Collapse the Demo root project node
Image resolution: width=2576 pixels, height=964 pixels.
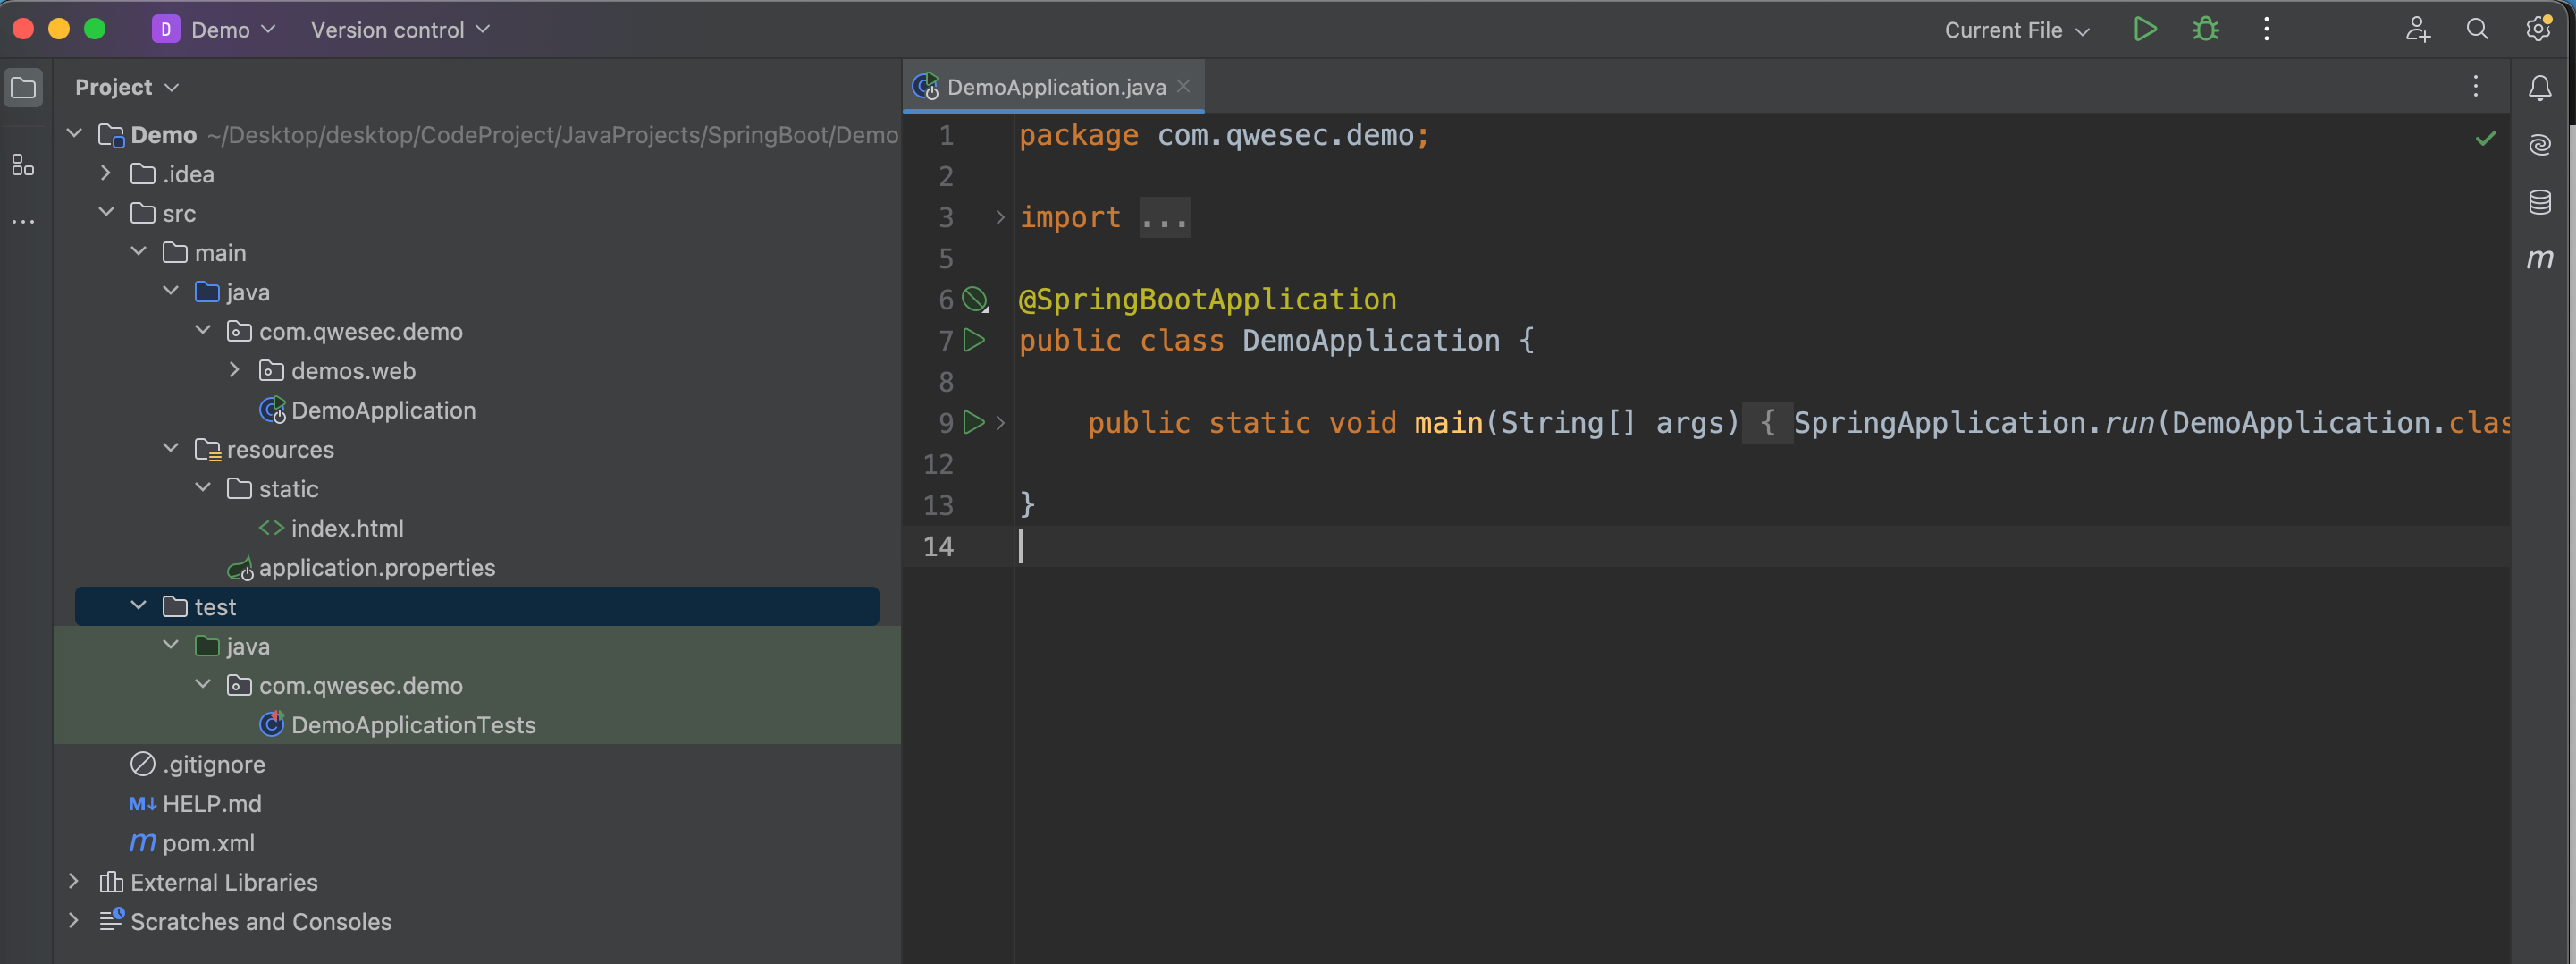tap(74, 133)
